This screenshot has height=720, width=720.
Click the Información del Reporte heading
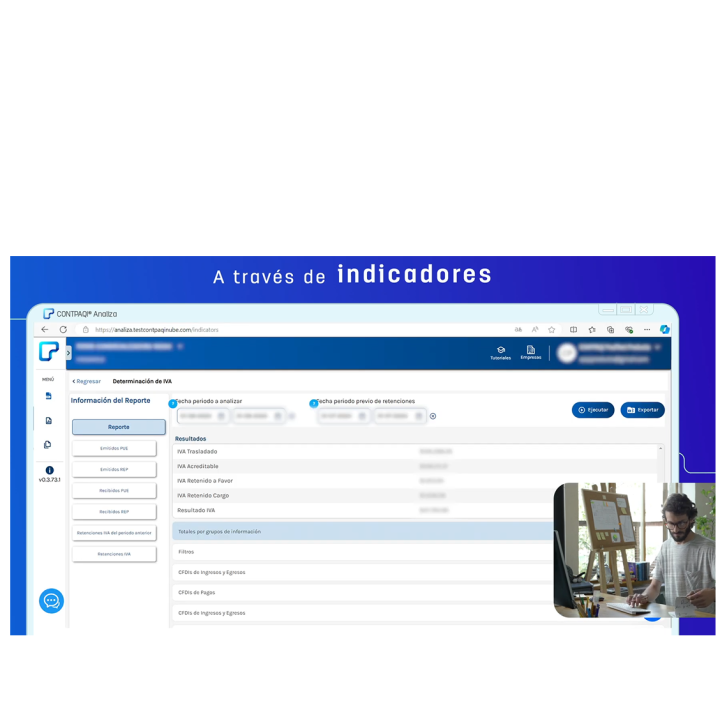pyautogui.click(x=110, y=400)
